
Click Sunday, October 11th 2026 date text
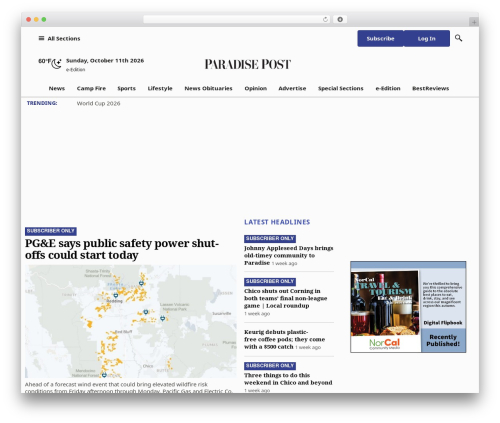pos(105,61)
